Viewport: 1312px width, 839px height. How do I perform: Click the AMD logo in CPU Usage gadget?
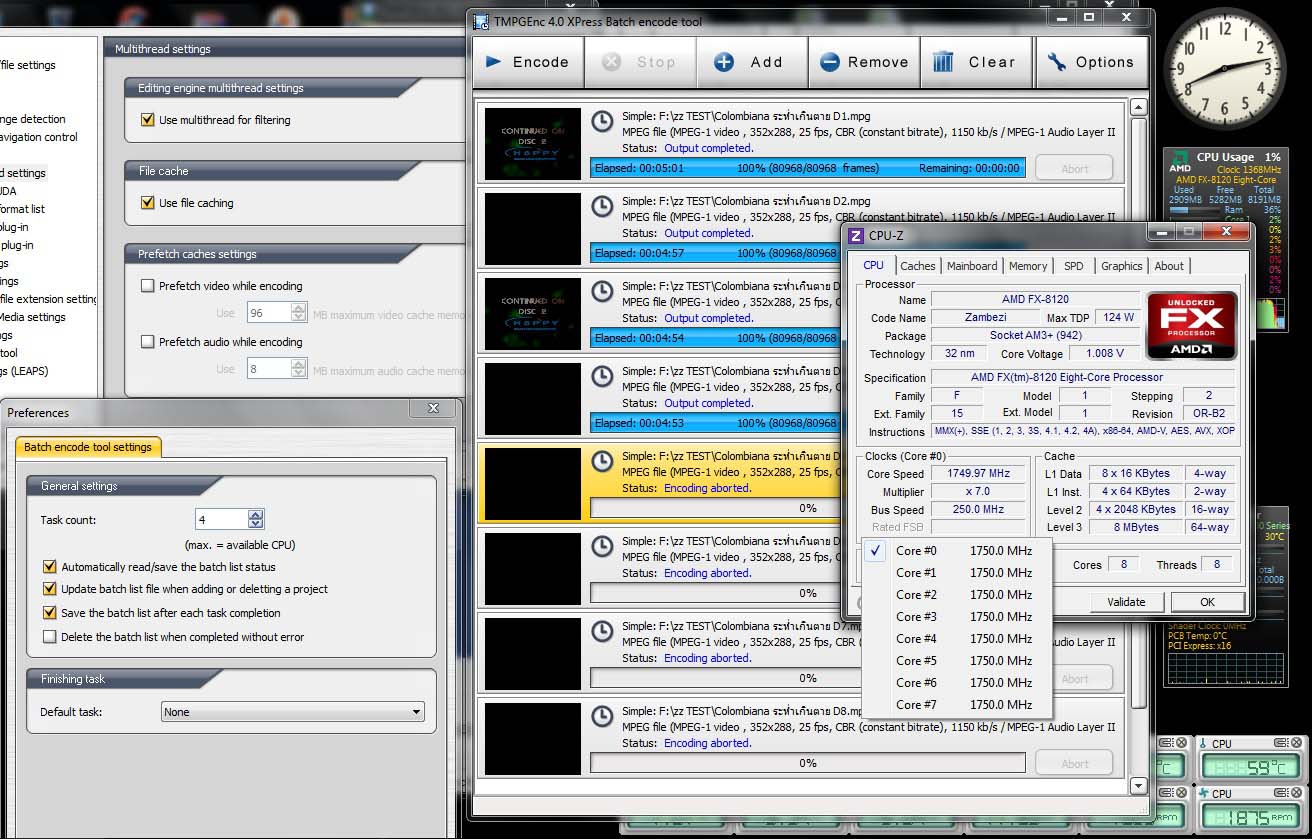pos(1180,163)
